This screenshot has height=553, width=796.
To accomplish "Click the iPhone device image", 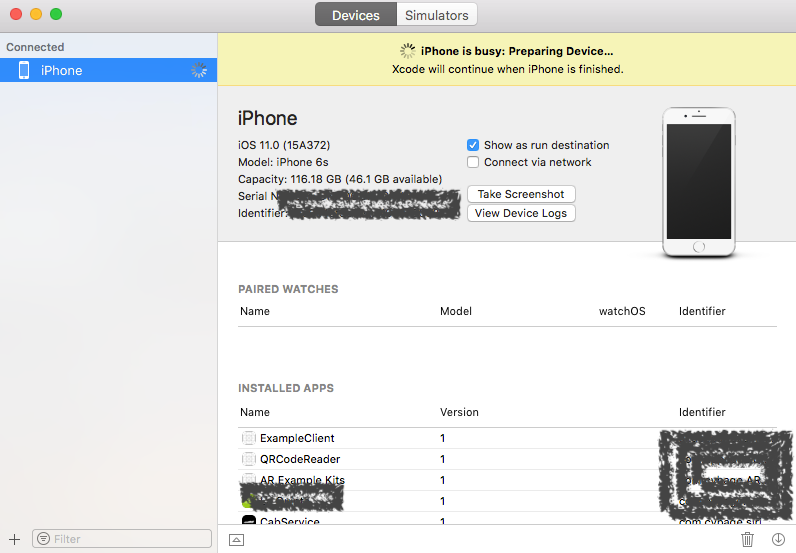I will pos(699,182).
